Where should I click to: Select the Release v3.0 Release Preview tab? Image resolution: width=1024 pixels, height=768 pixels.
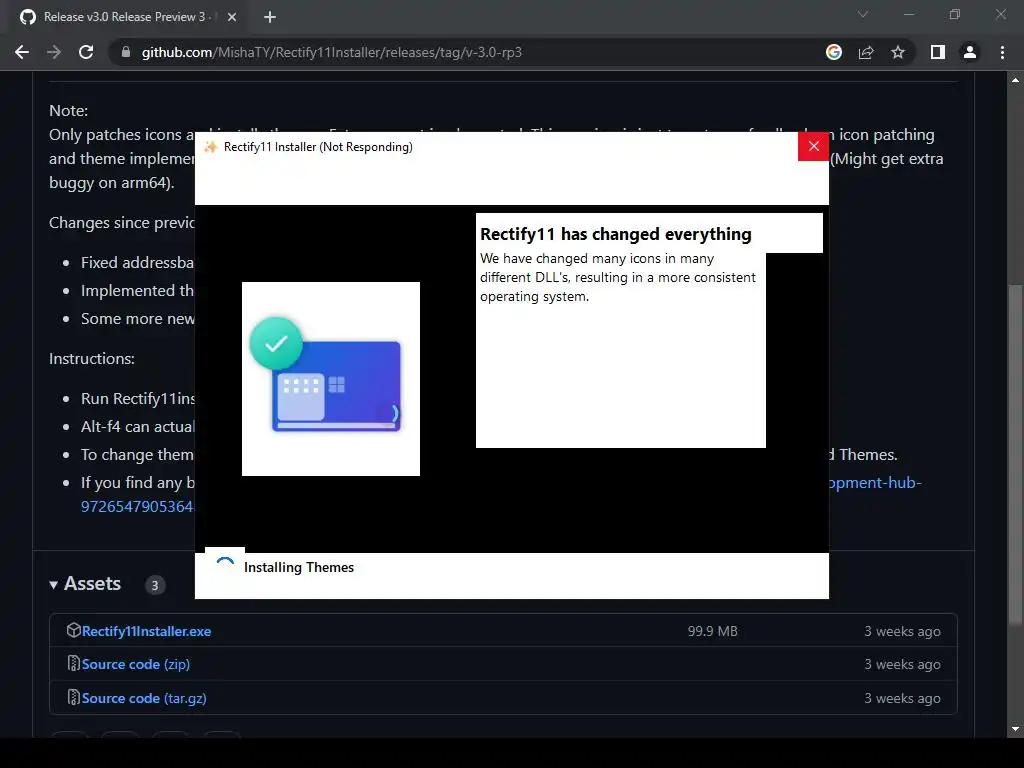pyautogui.click(x=128, y=17)
